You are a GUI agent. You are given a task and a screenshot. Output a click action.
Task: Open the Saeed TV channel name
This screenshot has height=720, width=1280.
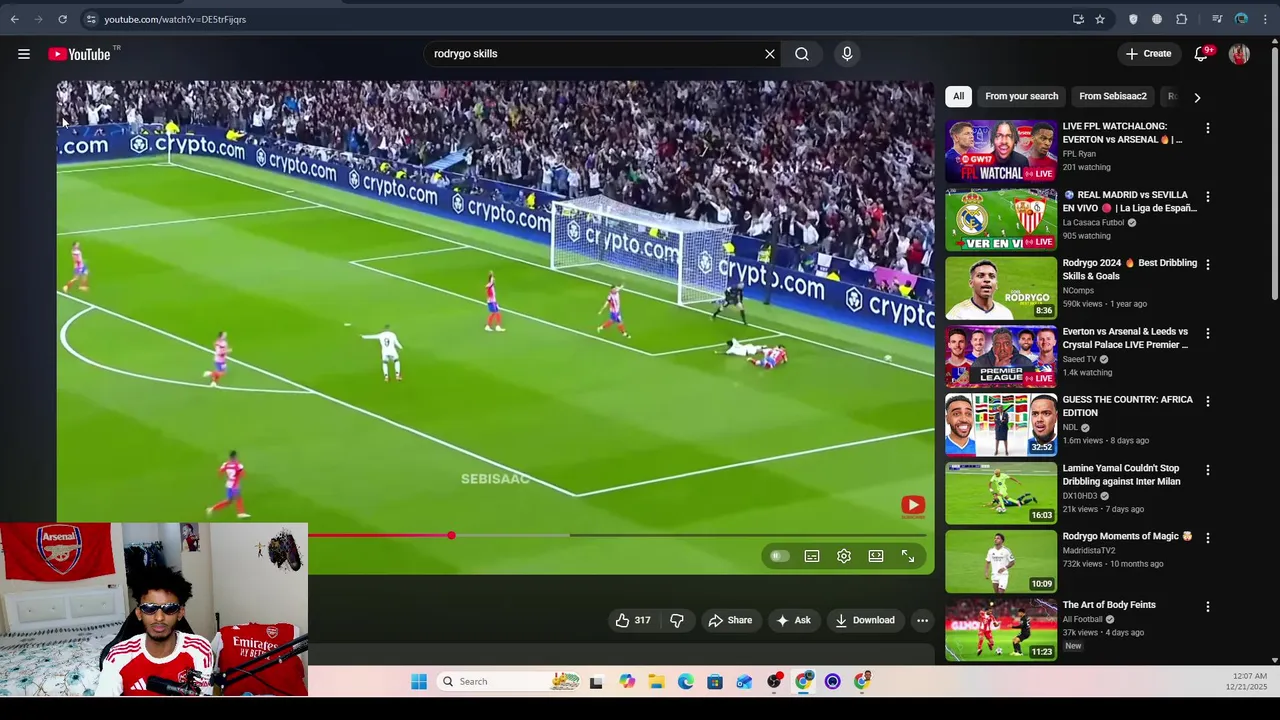tap(1079, 359)
